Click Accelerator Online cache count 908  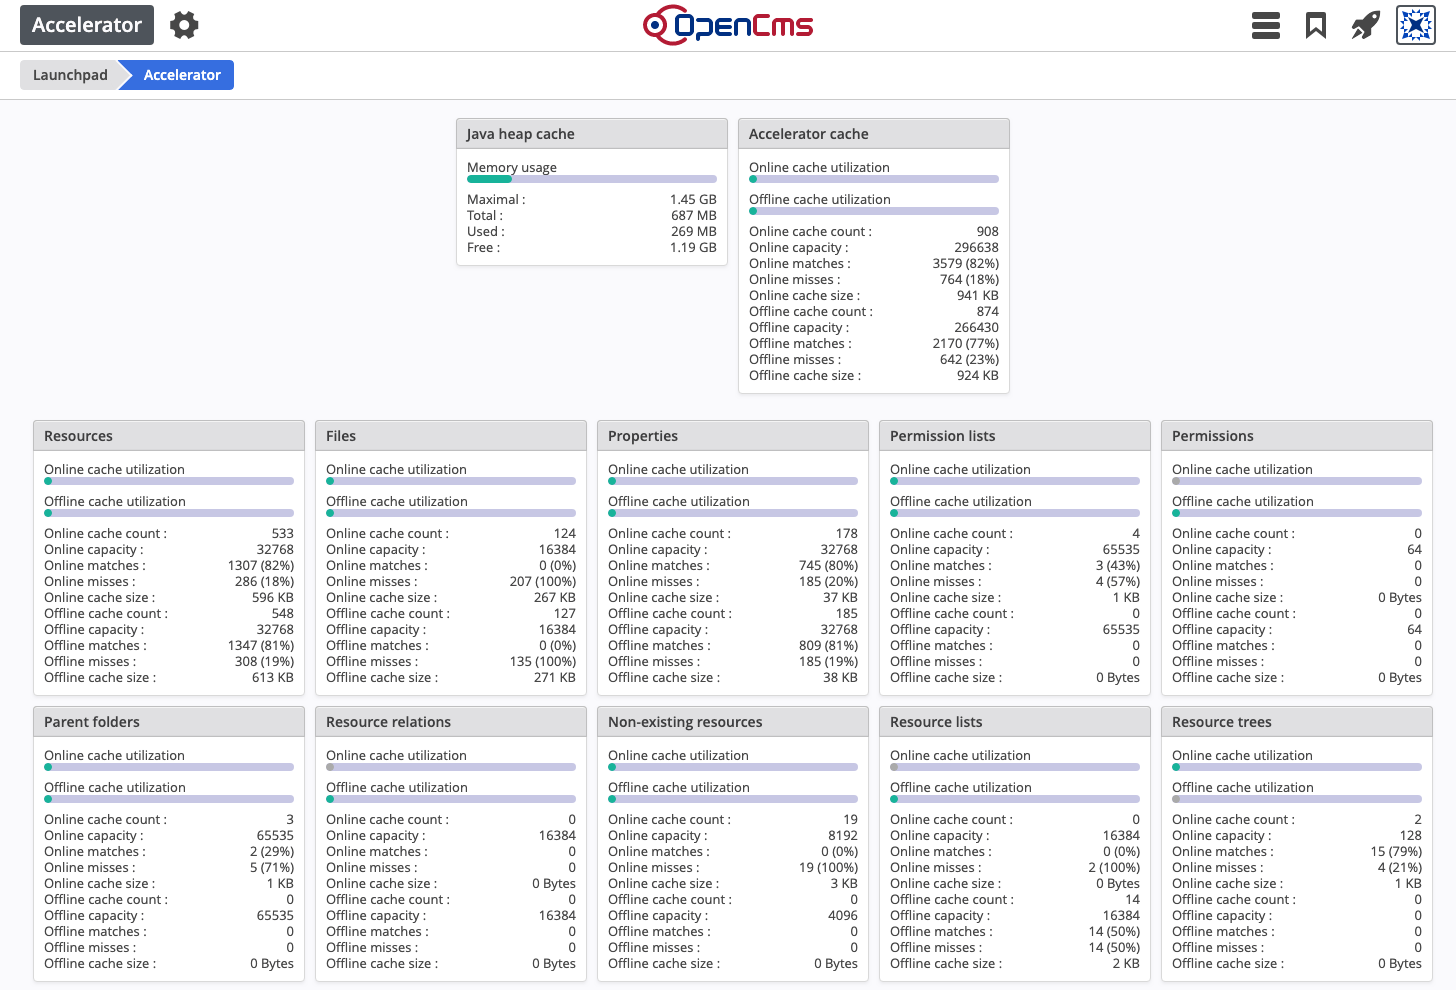tap(987, 231)
